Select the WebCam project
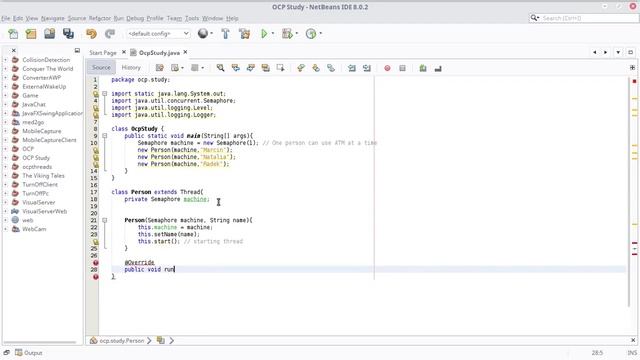 tap(34, 229)
